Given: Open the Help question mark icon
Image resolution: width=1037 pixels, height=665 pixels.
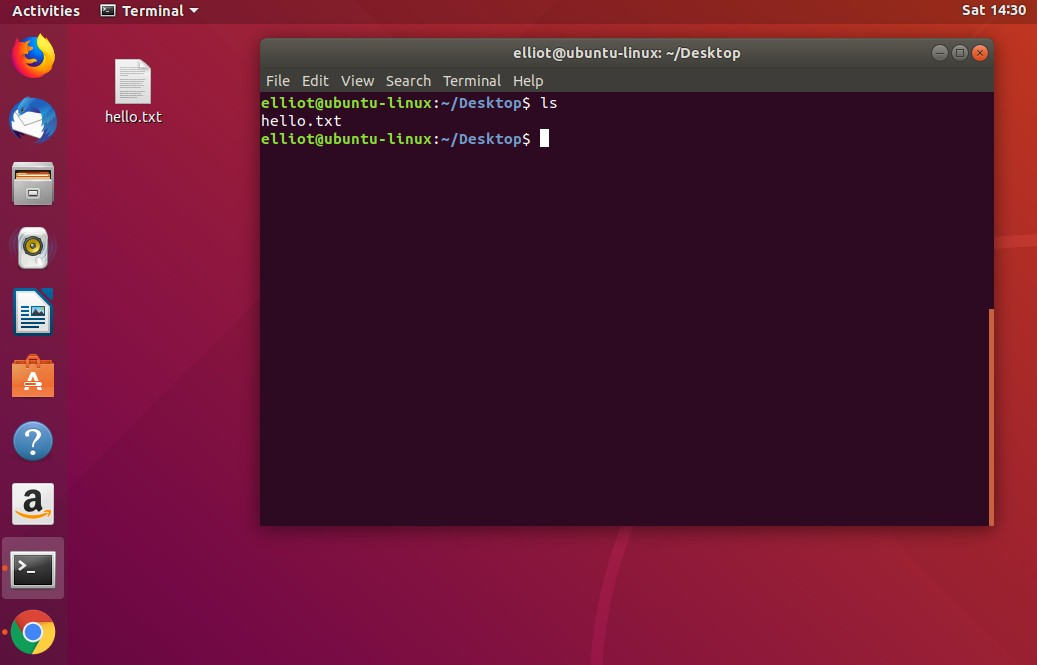Looking at the screenshot, I should click(33, 441).
